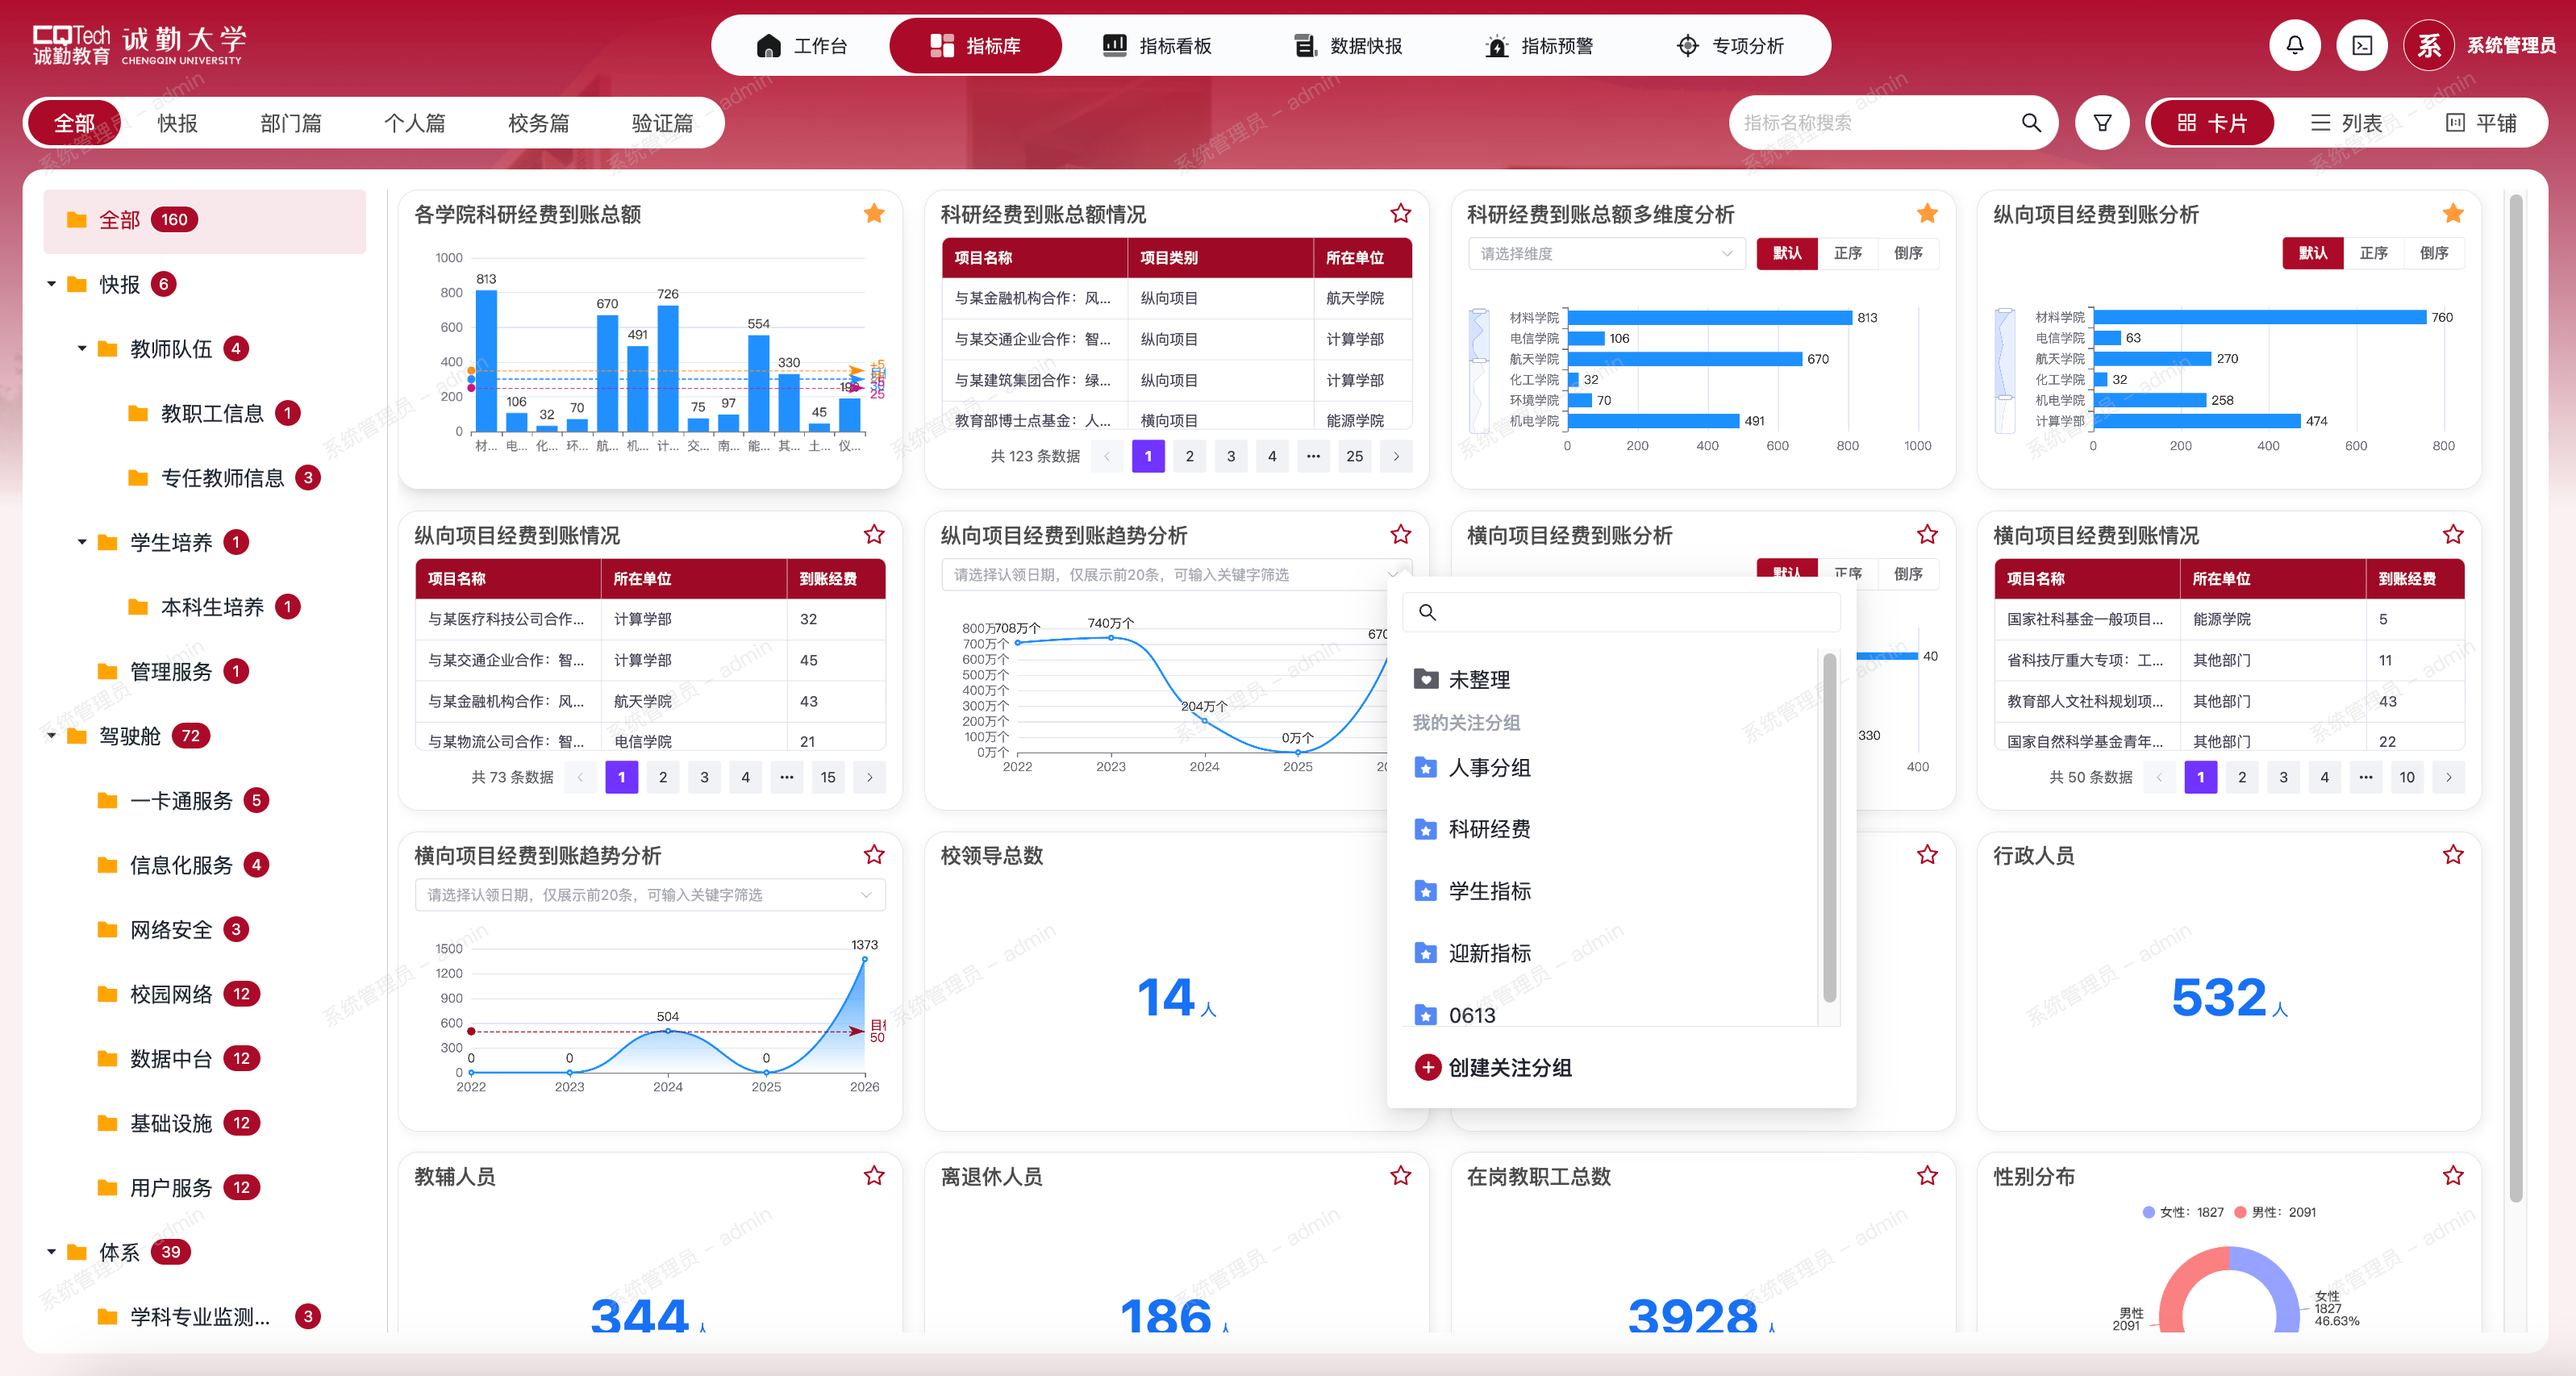Toggle star on 纵向项目经费到账分析 card
The width and height of the screenshot is (2576, 1376).
coord(2453,213)
